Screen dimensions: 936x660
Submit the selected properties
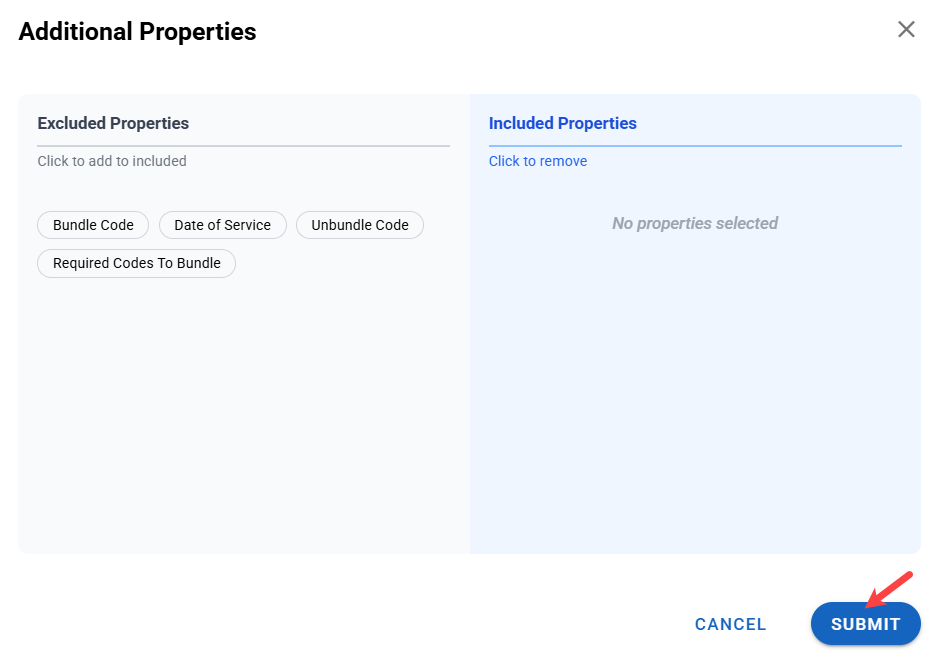coord(865,624)
